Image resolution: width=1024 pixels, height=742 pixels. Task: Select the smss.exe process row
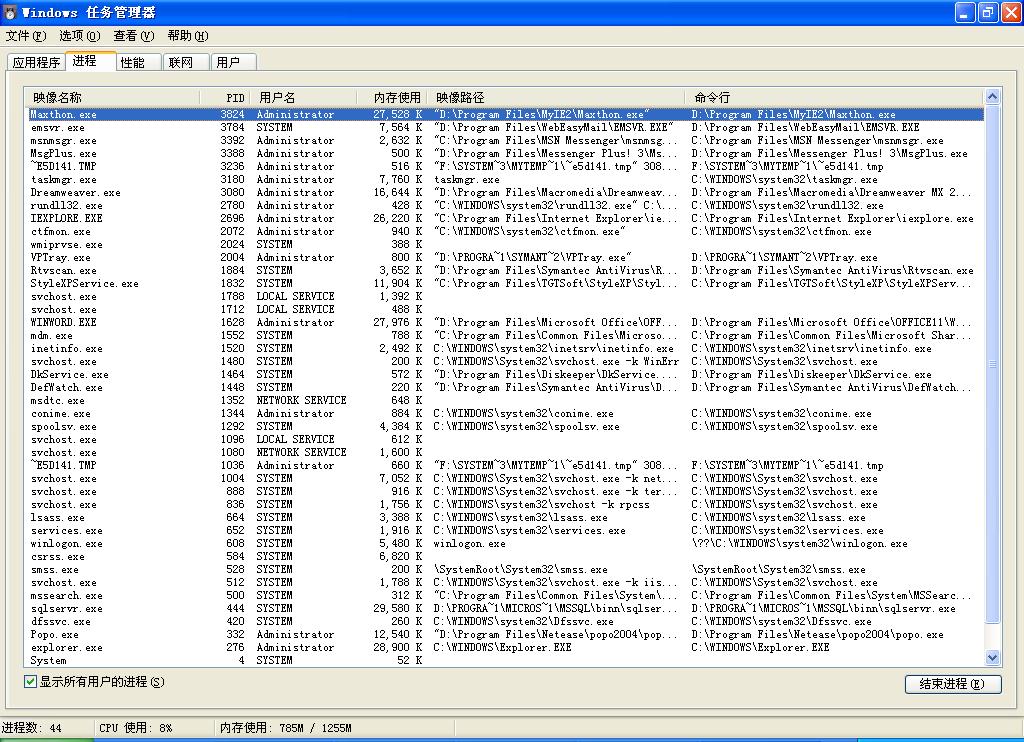[x=506, y=570]
